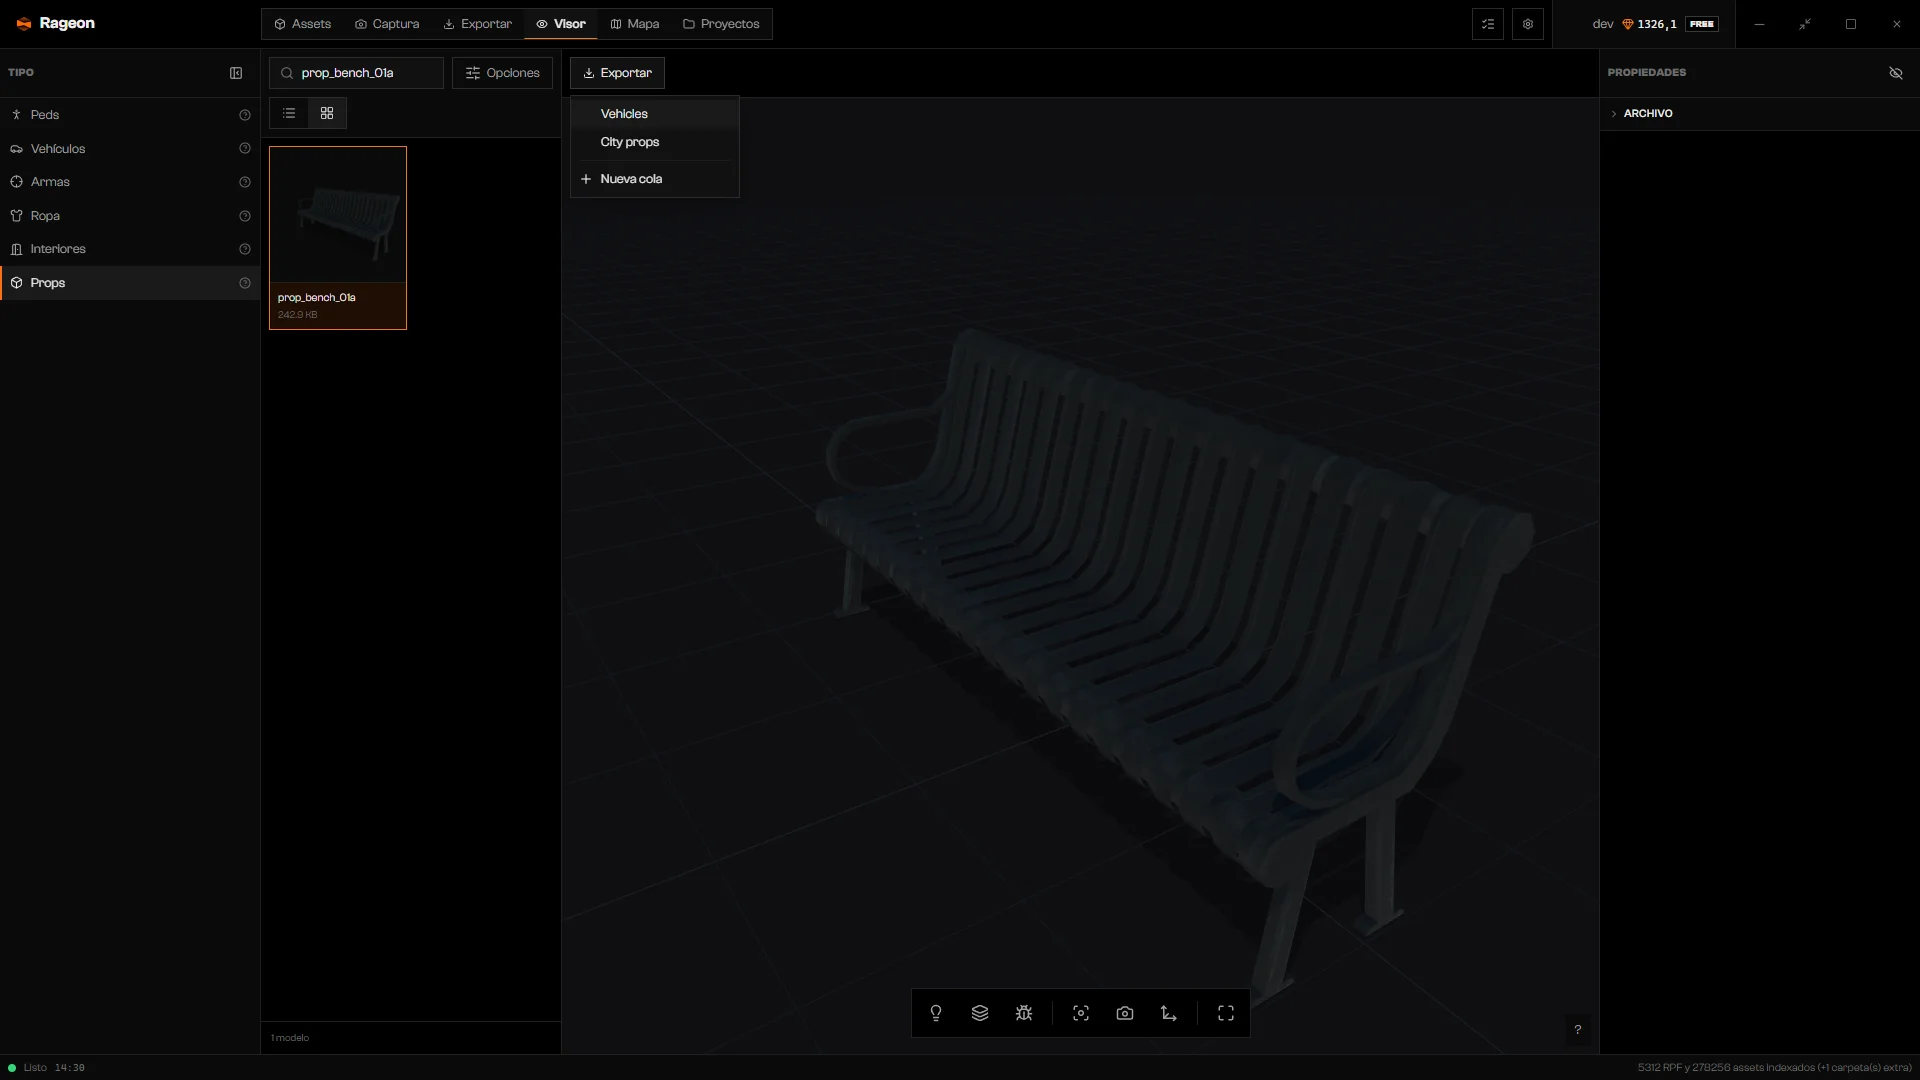The width and height of the screenshot is (1920, 1080).
Task: Open the Proyectos tab
Action: 721,24
